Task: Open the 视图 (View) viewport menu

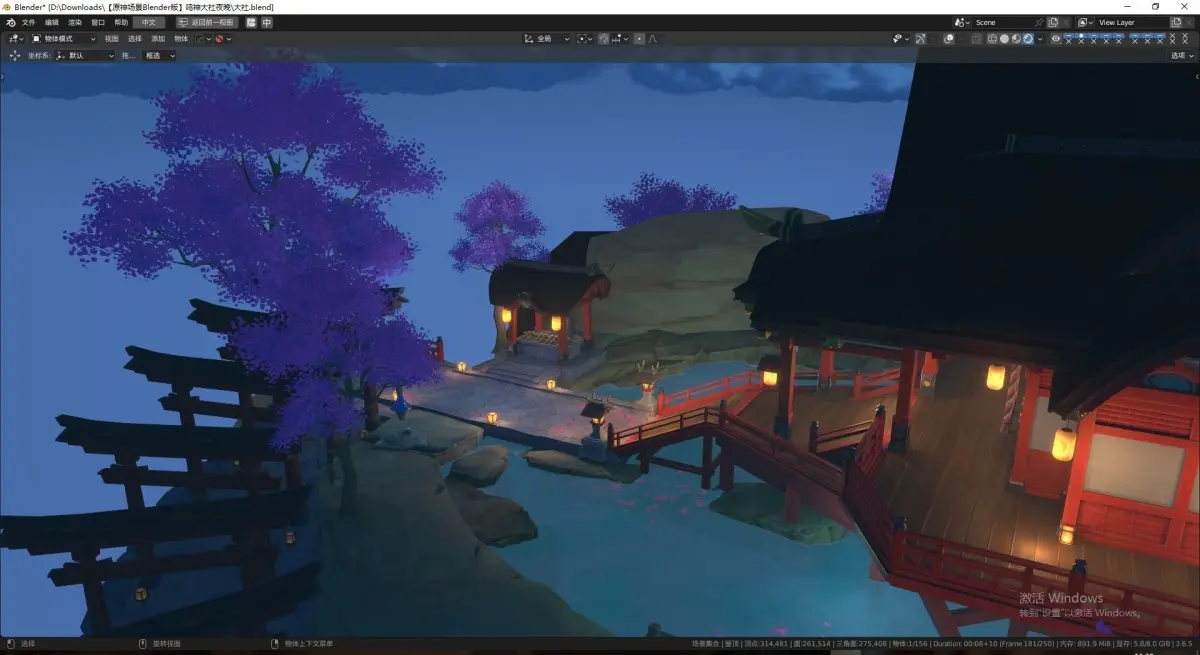Action: click(x=111, y=39)
